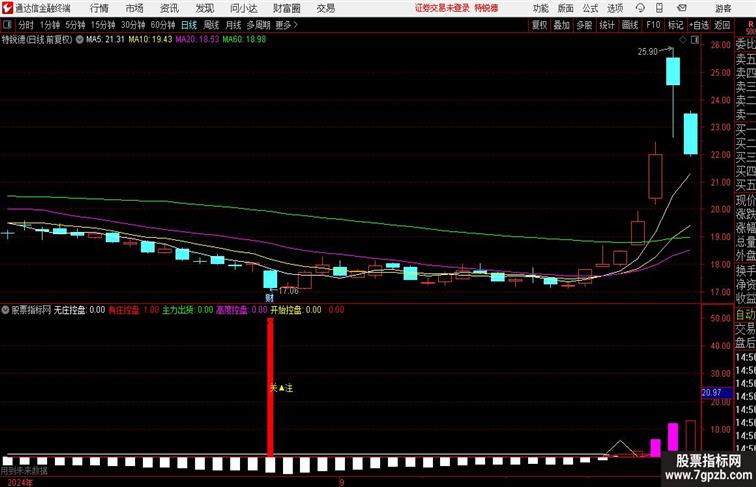Viewport: 756px width, 487px height.
Task: Click the 证券交易未登录 login link
Action: 442,8
